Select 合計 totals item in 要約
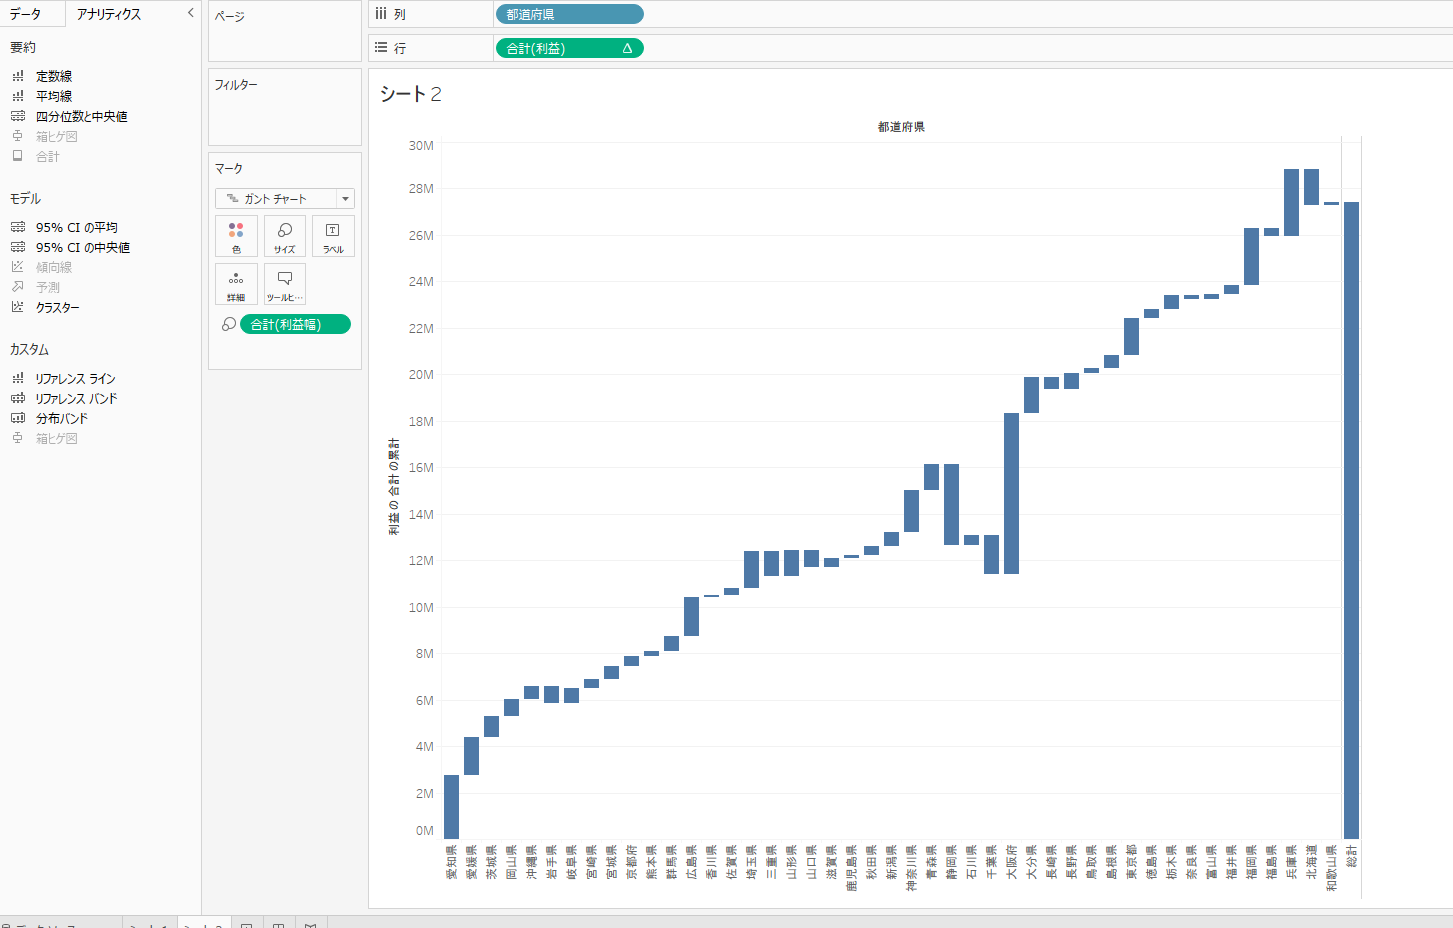The image size is (1453, 928). [48, 156]
